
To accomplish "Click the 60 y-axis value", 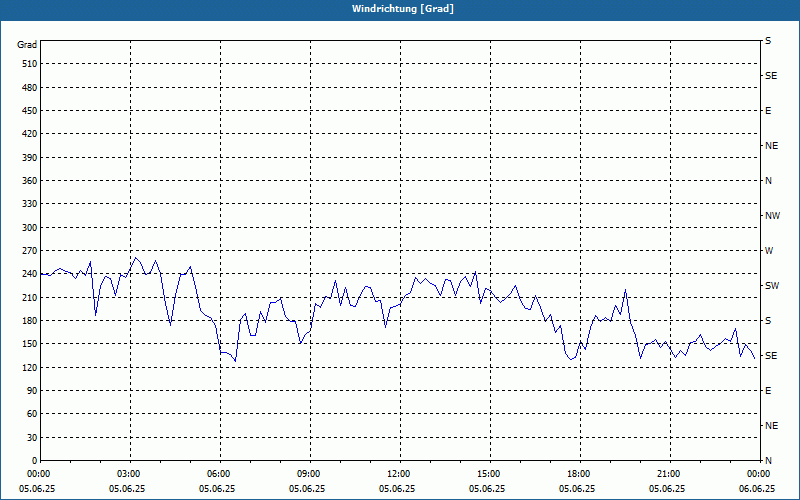I will click(32, 414).
